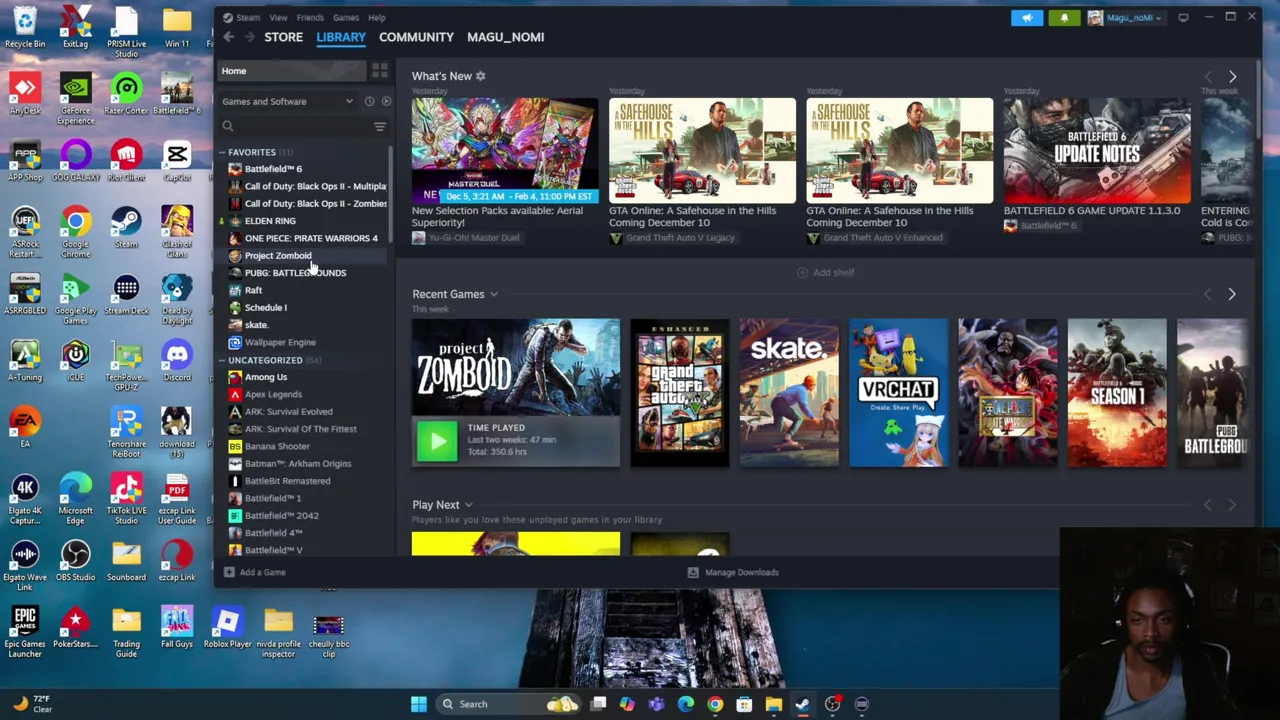This screenshot has height=720, width=1280.
Task: Open VRChat recent game cover
Action: click(x=898, y=393)
